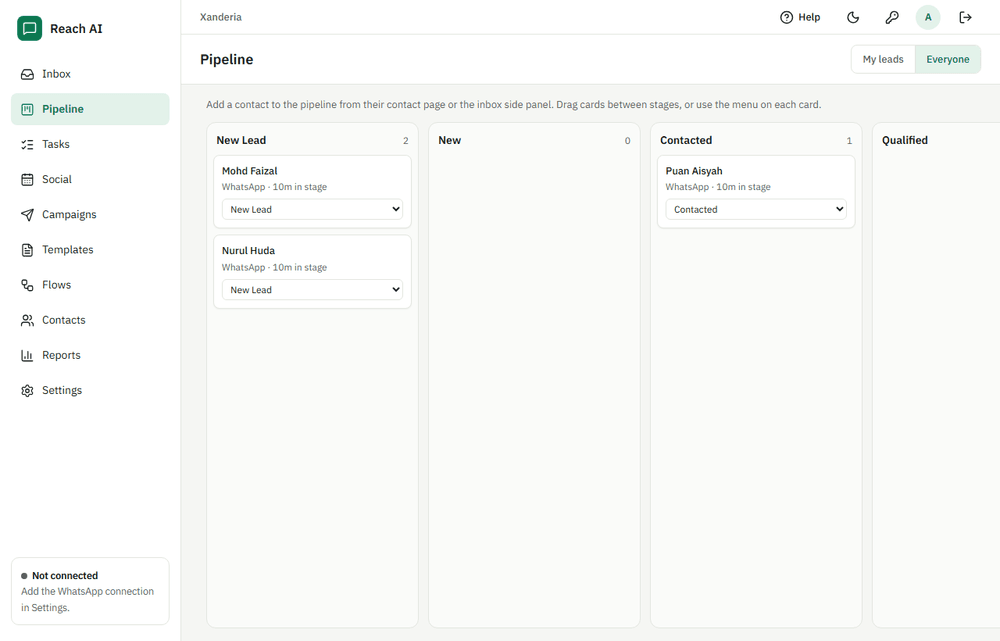Click the Puan Aisyah contact name
Viewport: 1000px width, 641px height.
click(x=694, y=171)
